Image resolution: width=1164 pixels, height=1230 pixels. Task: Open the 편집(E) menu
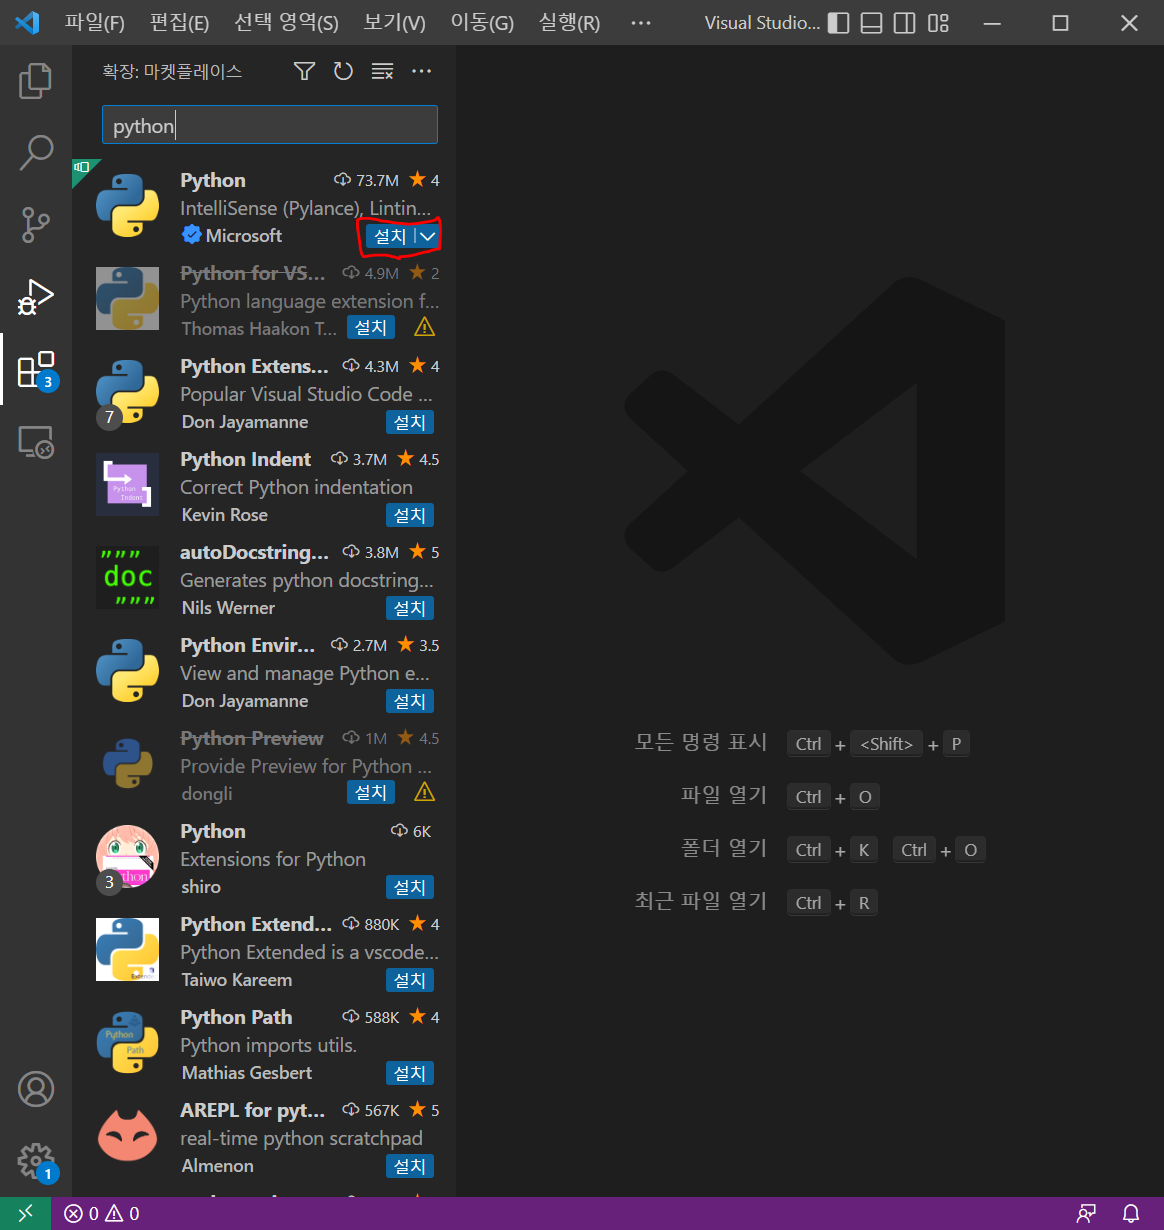179,22
